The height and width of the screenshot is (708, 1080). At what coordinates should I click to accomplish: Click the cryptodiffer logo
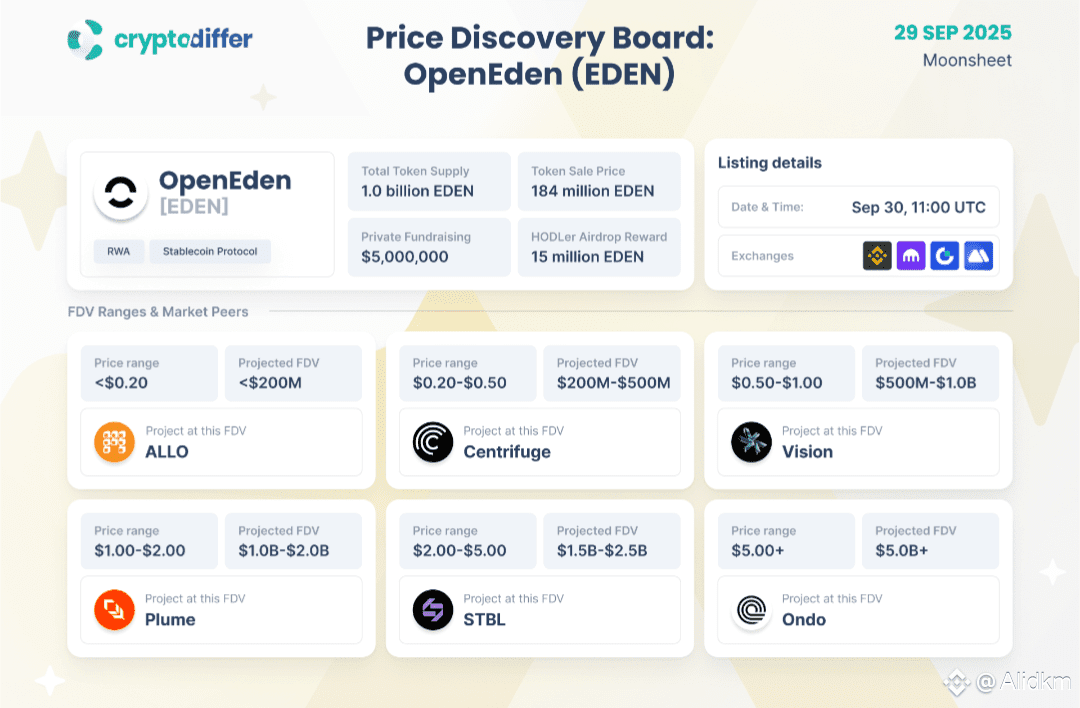[160, 39]
